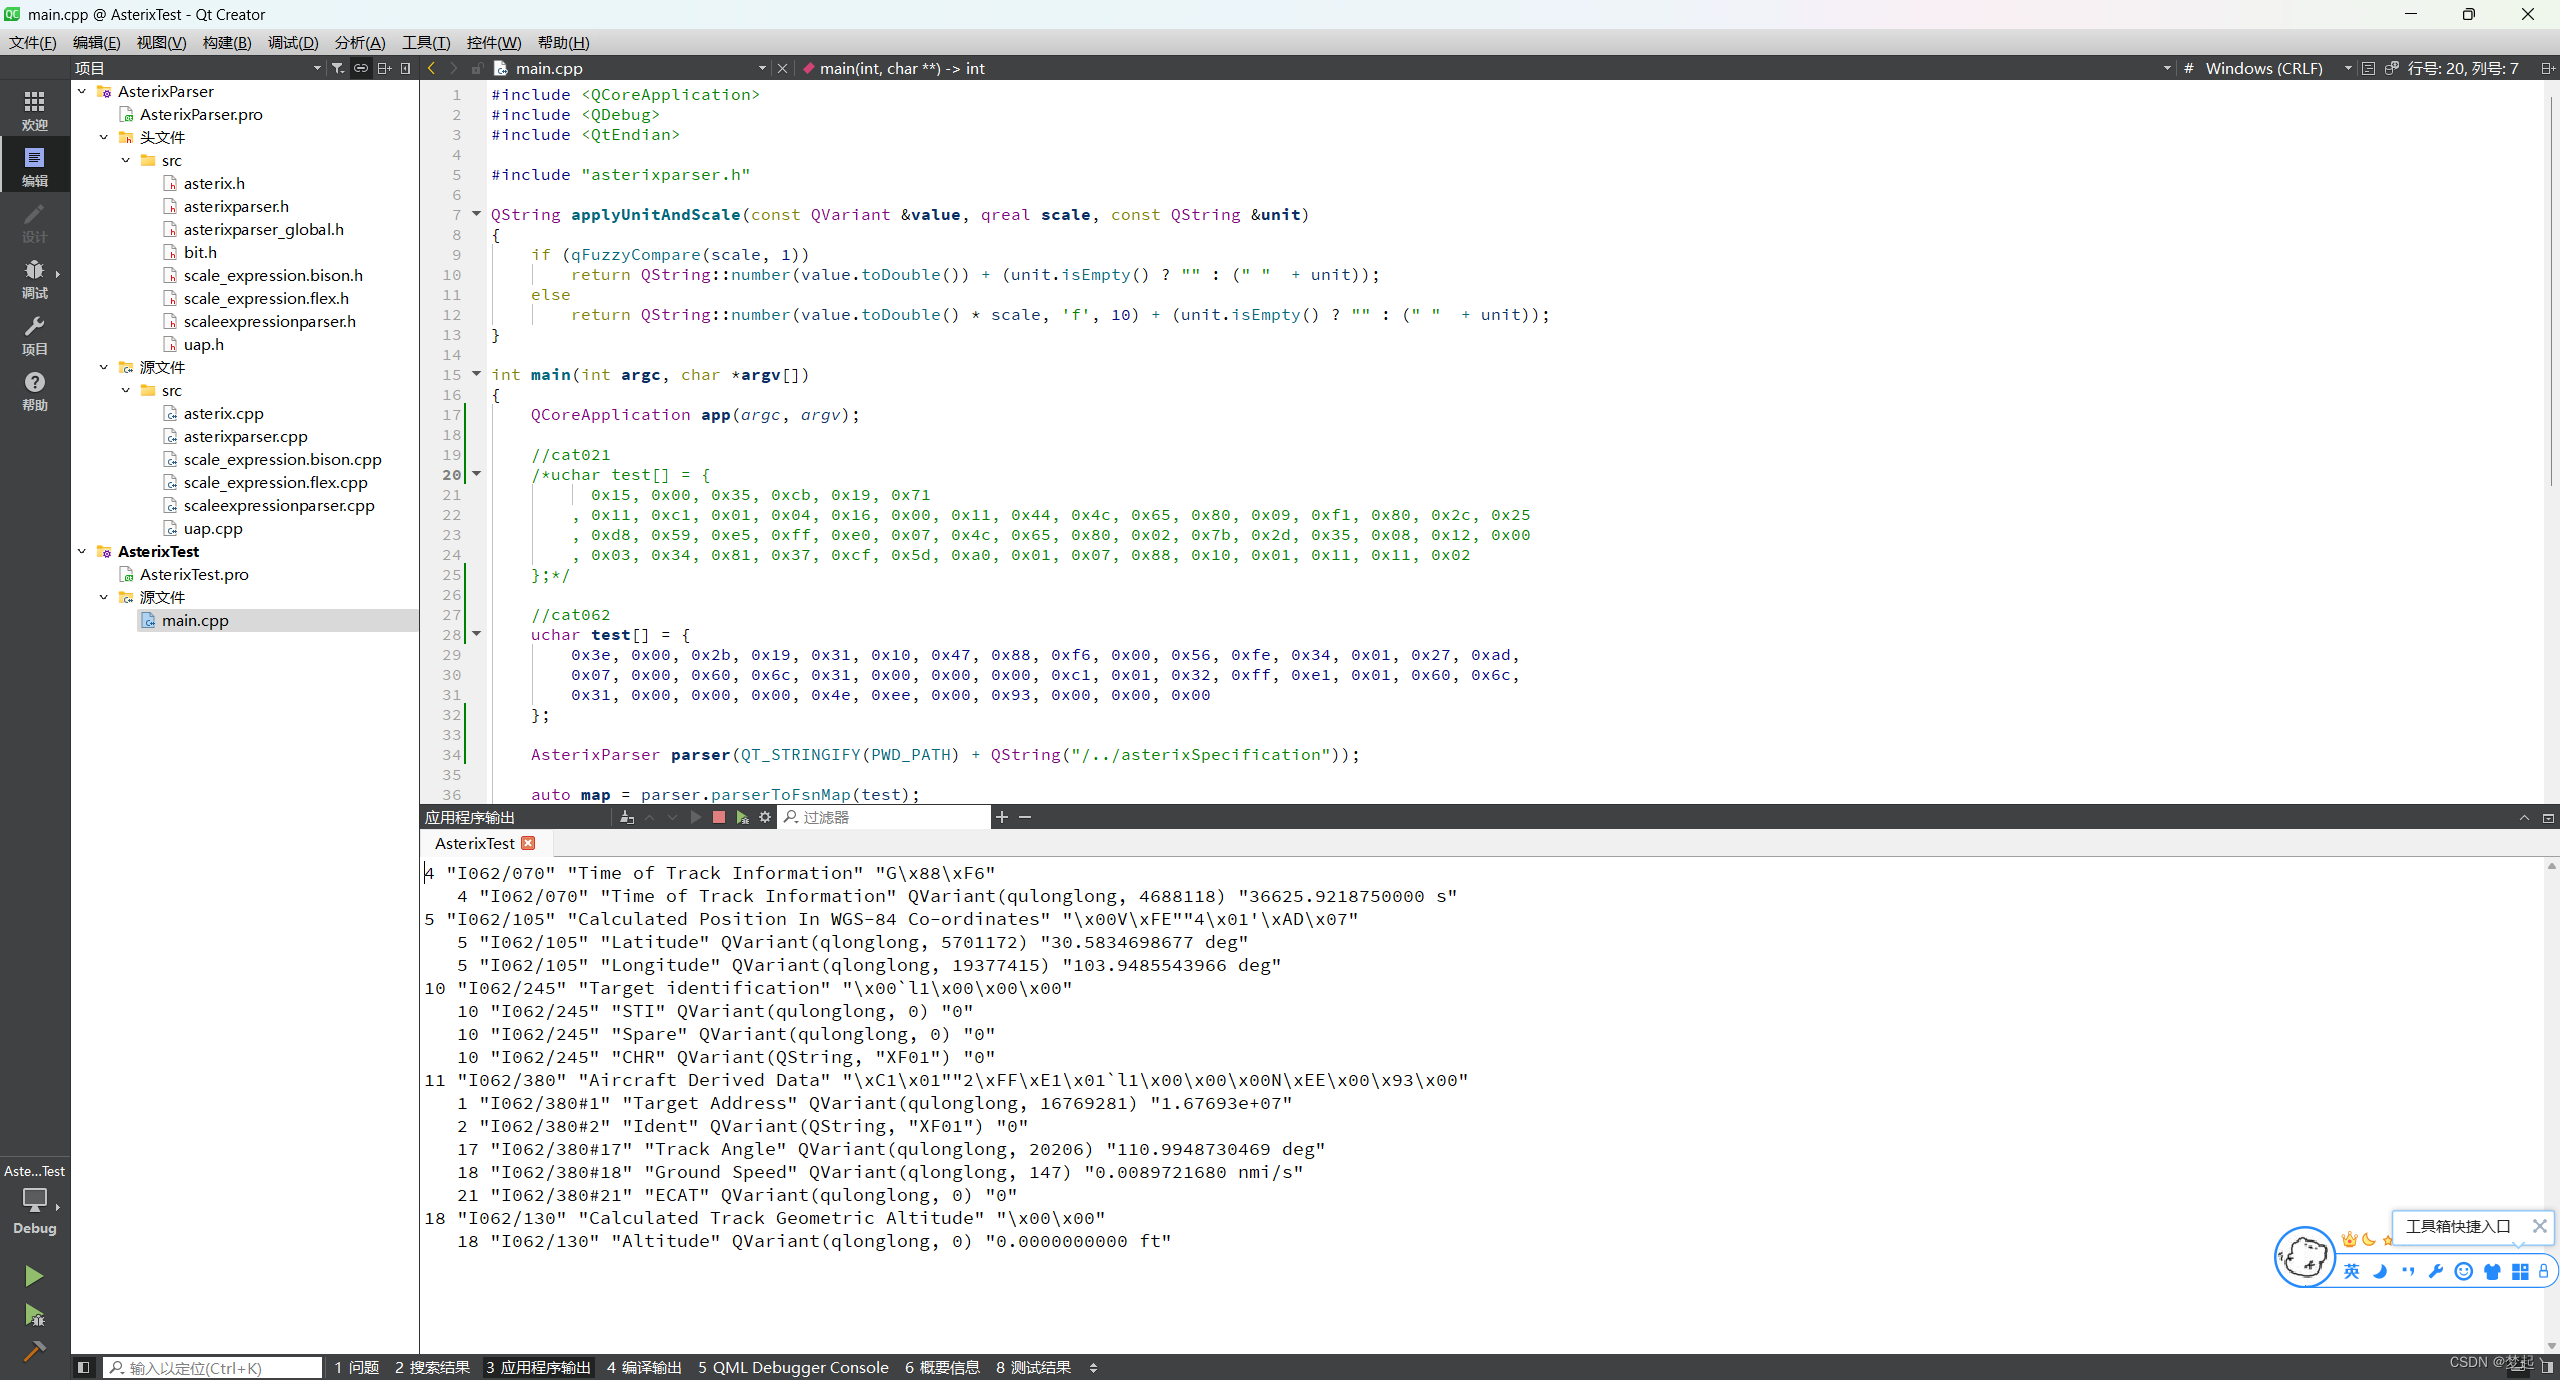The image size is (2560, 1380).
Task: Switch to 4 编译输出 output tab
Action: pos(643,1367)
